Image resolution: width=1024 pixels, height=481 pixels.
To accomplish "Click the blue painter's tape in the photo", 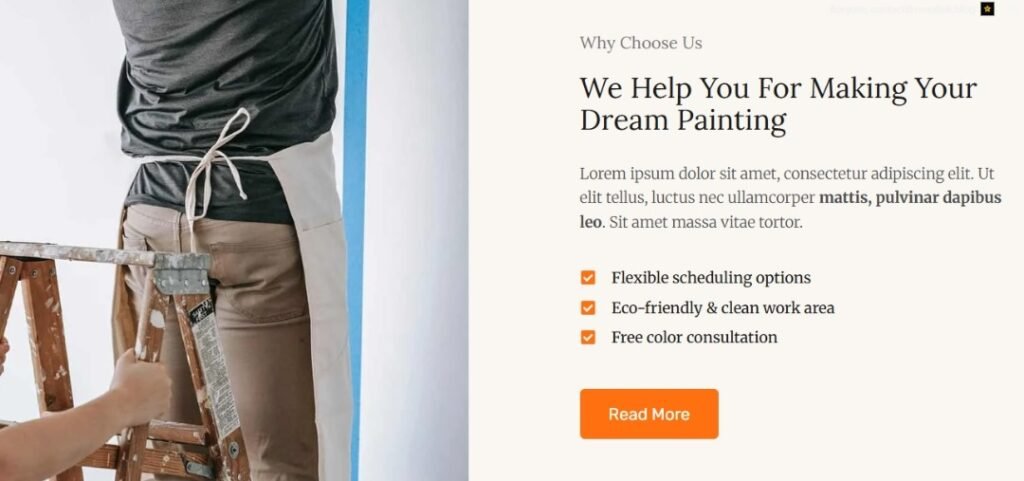I will [355, 240].
